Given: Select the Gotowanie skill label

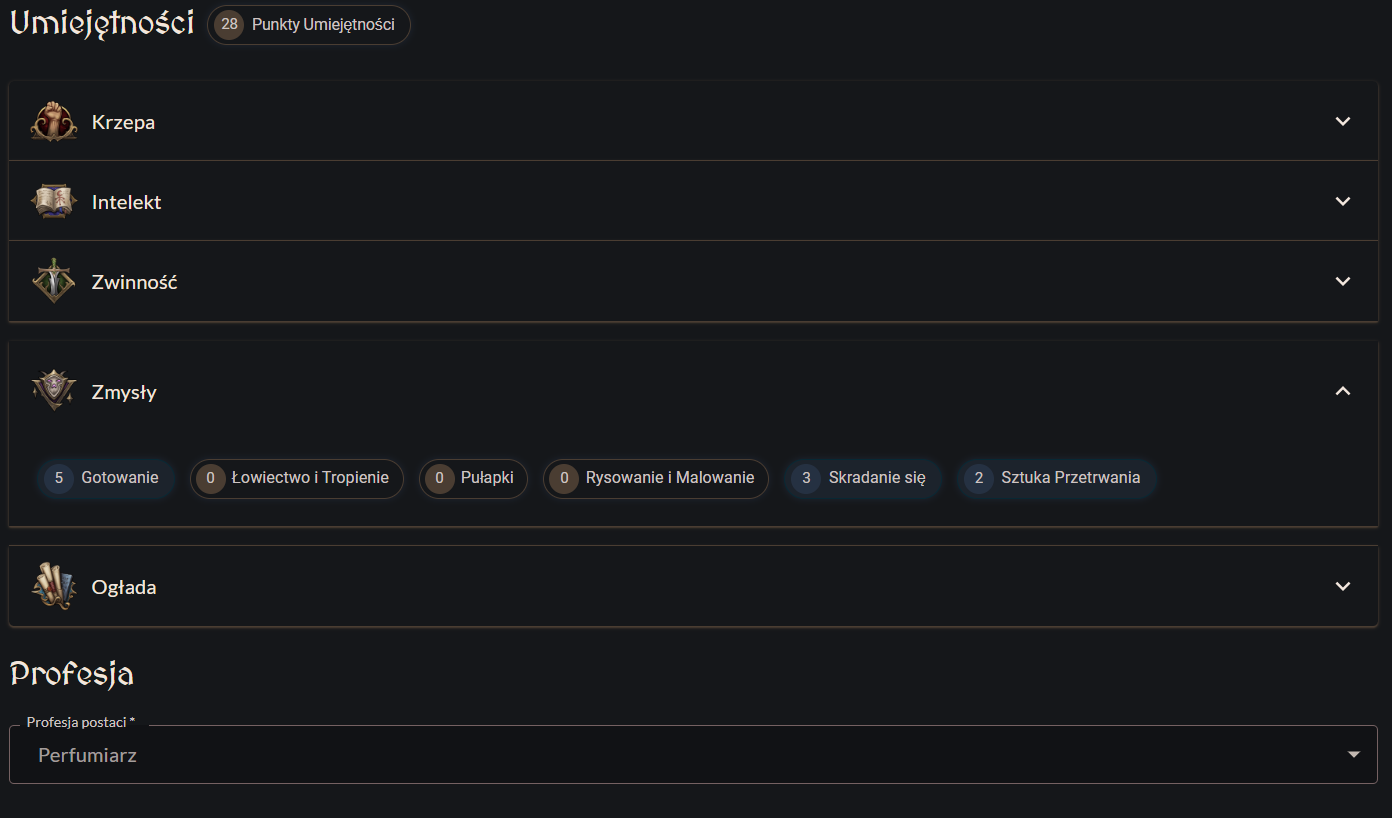Looking at the screenshot, I should click(x=120, y=478).
